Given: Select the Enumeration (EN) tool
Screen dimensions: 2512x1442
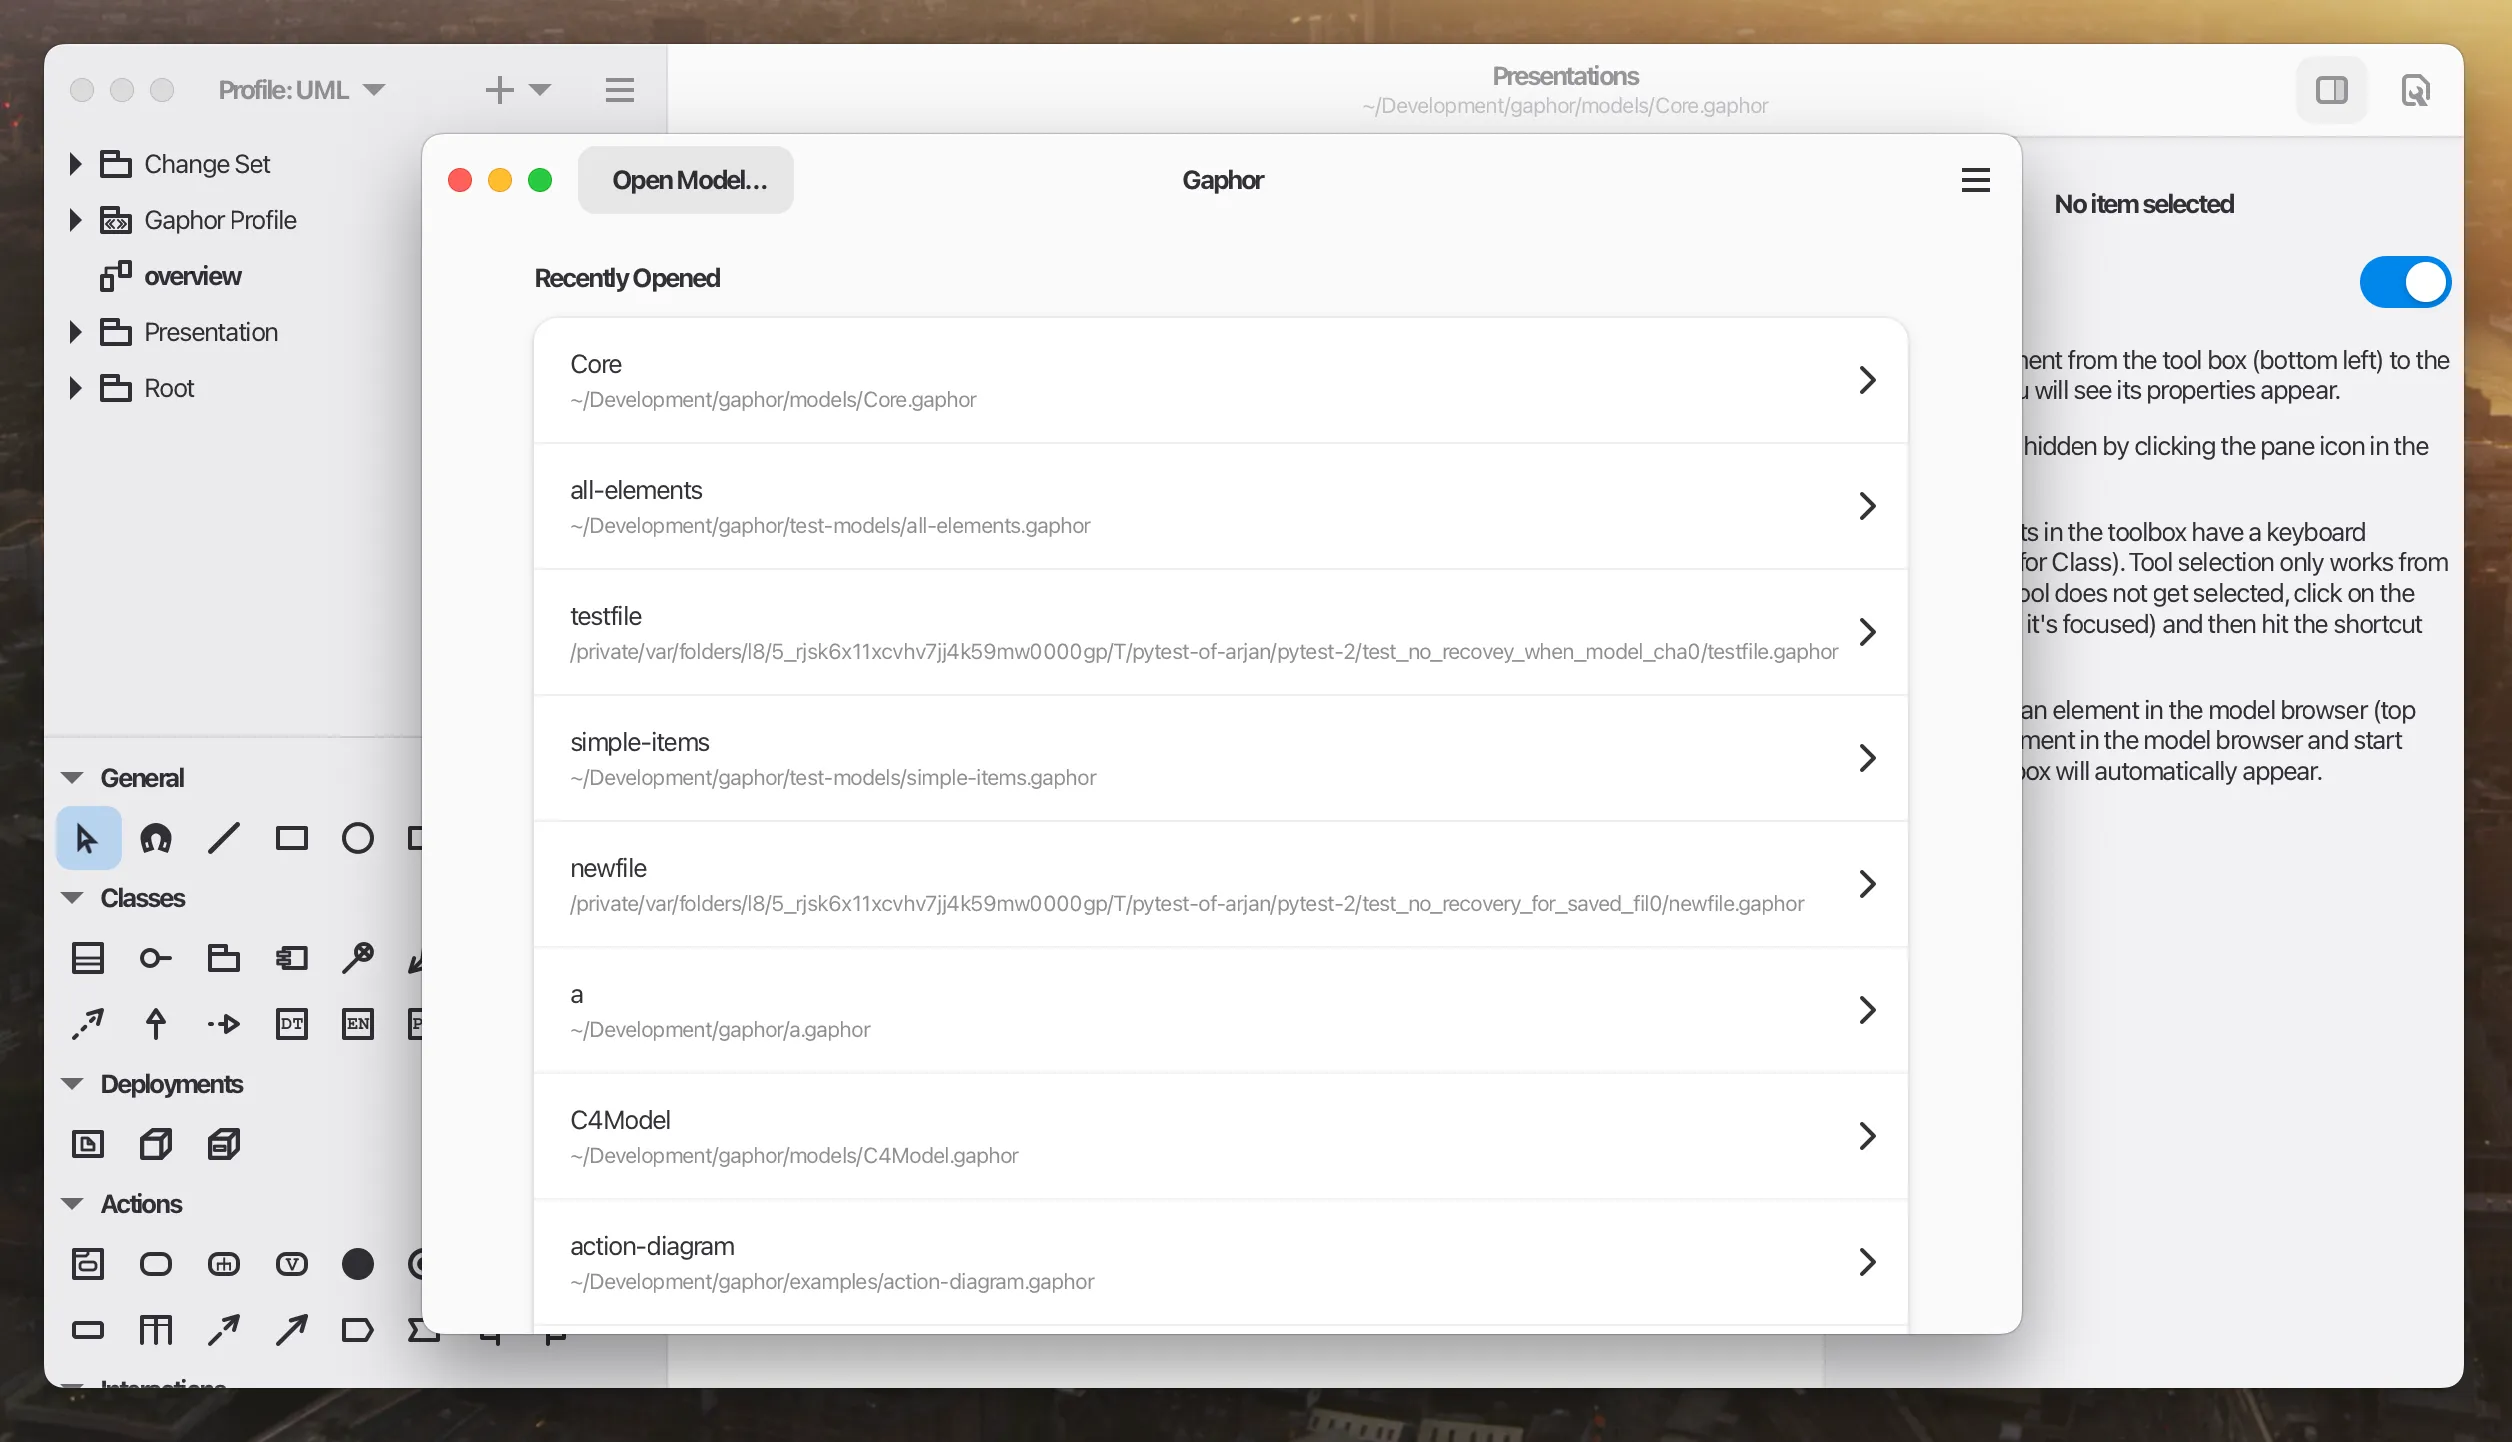Looking at the screenshot, I should [x=357, y=1024].
